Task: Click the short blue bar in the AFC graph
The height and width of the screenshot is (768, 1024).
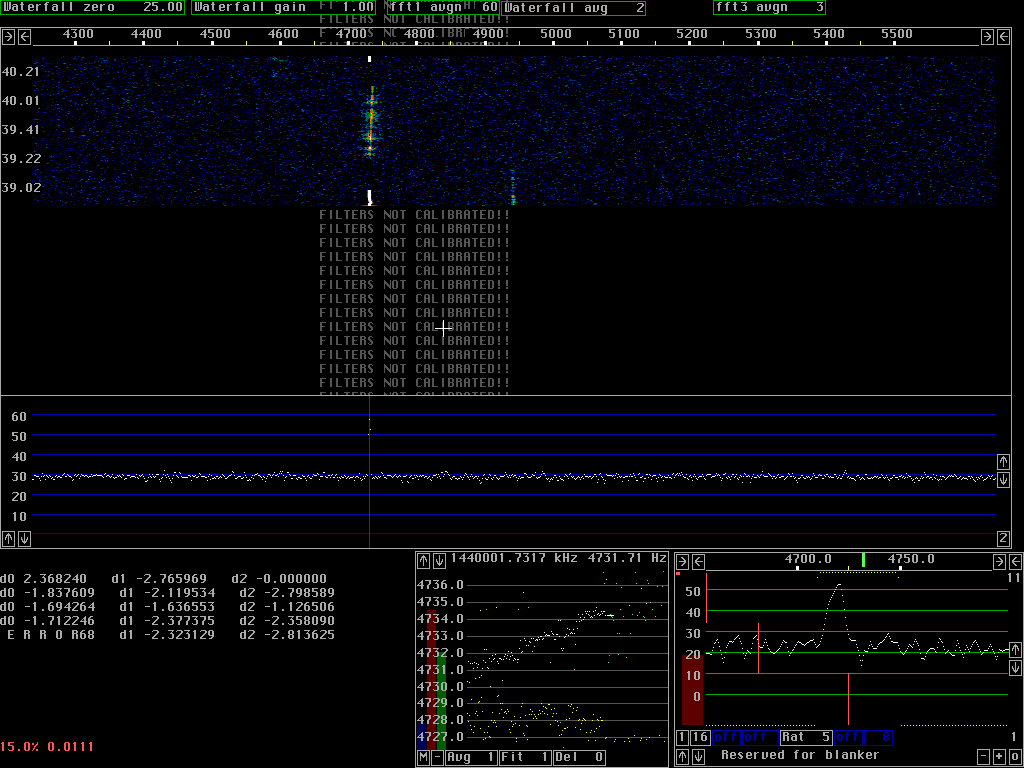Action: point(421,736)
